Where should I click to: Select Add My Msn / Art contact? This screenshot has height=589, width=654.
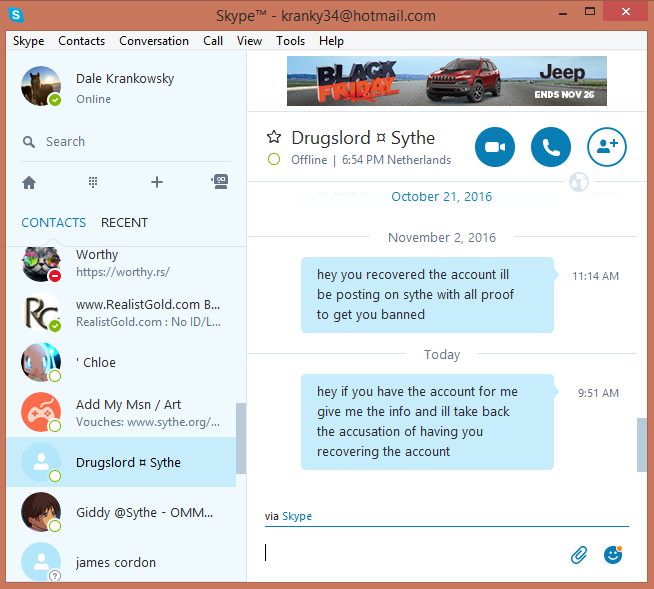(121, 413)
